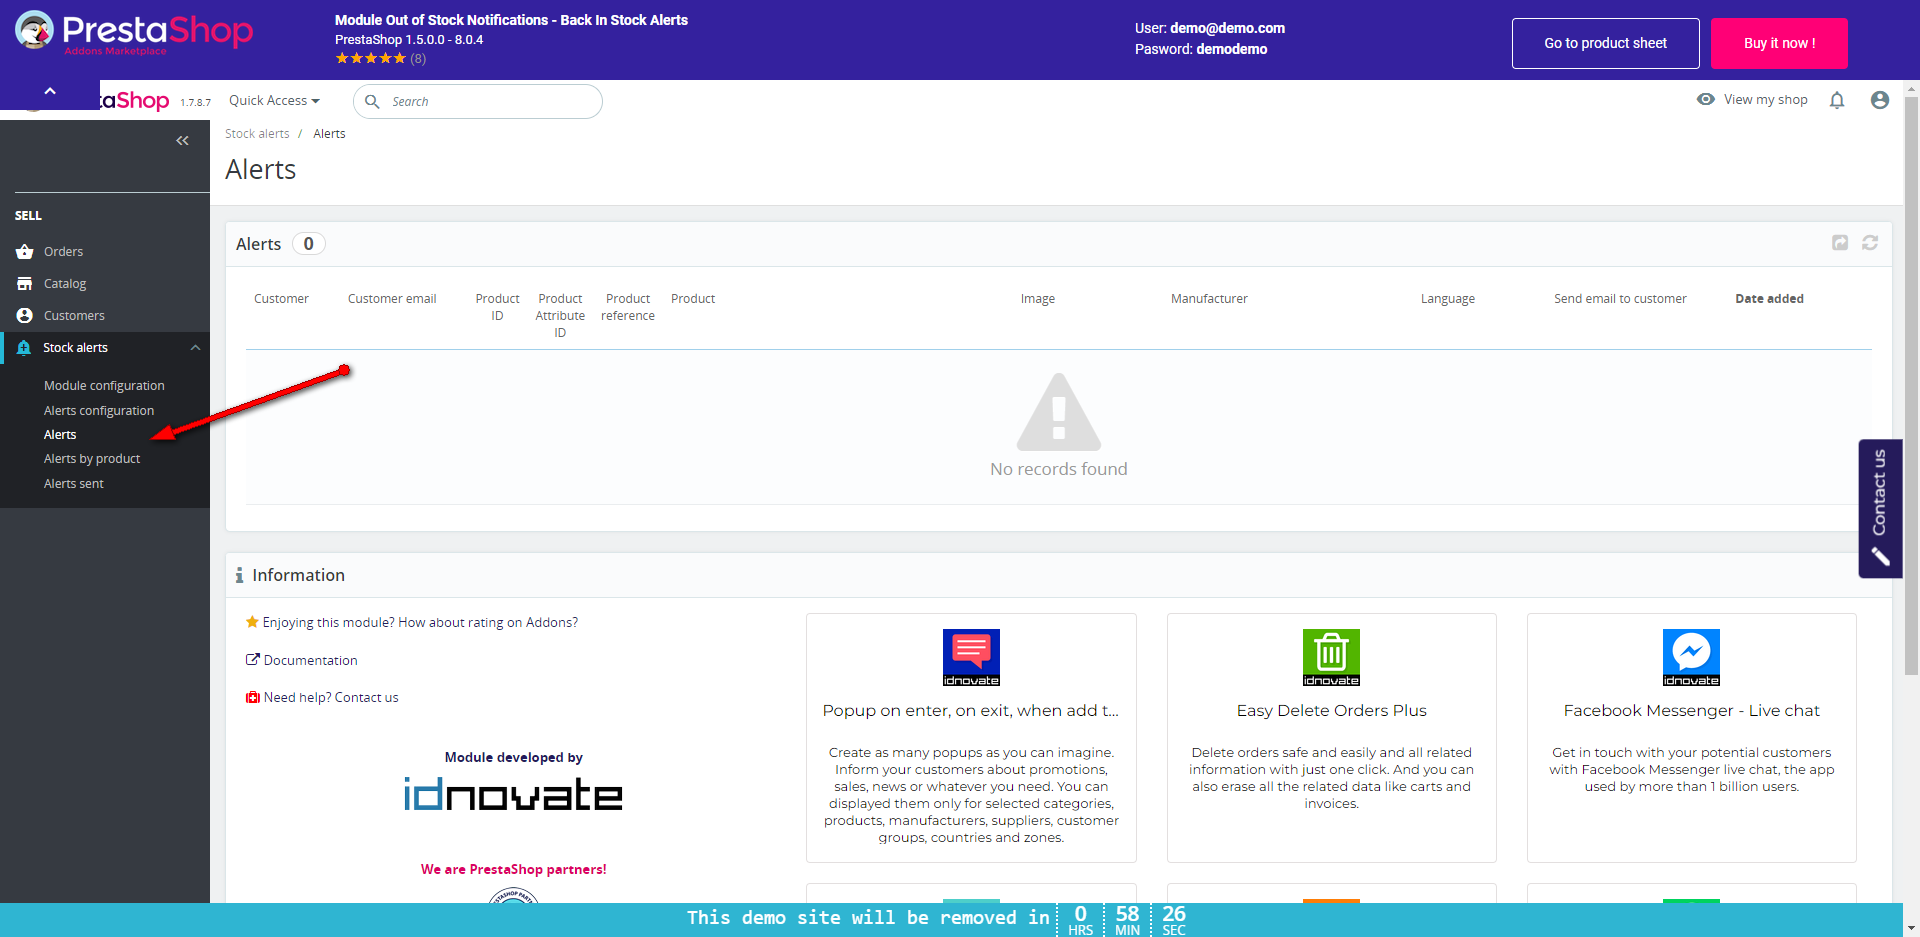Open the Quick Access dropdown
This screenshot has height=937, width=1920.
(x=274, y=101)
